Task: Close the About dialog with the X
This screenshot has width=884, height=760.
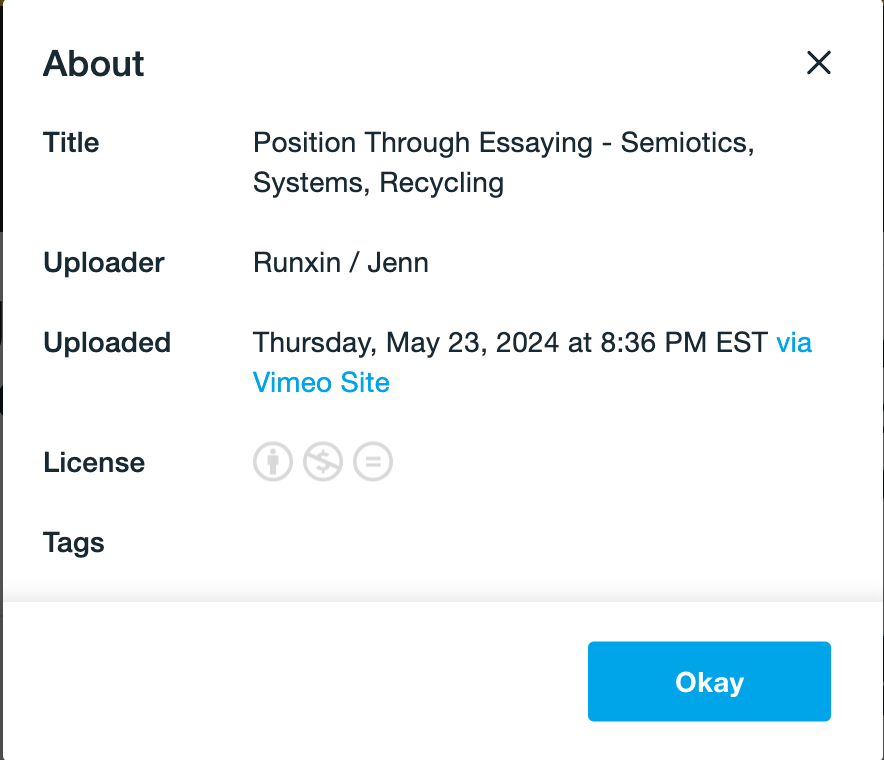Action: coord(819,63)
